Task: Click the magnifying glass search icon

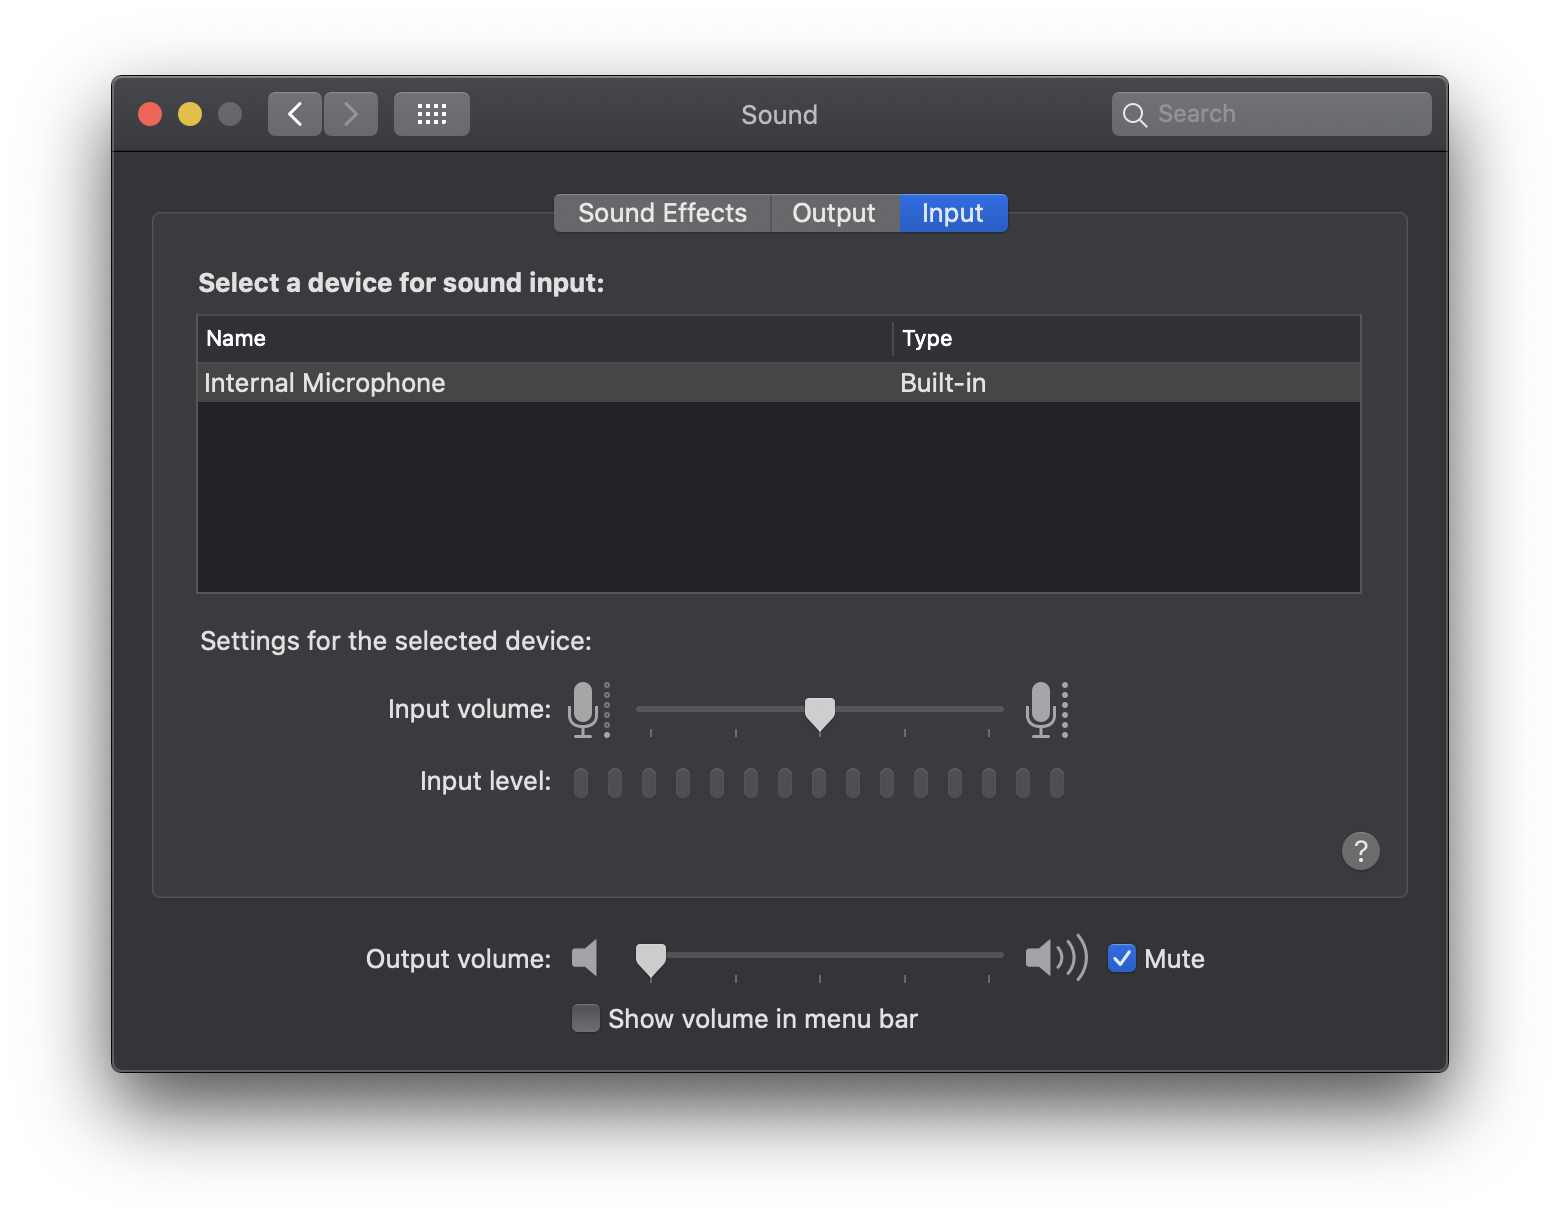Action: (1134, 115)
